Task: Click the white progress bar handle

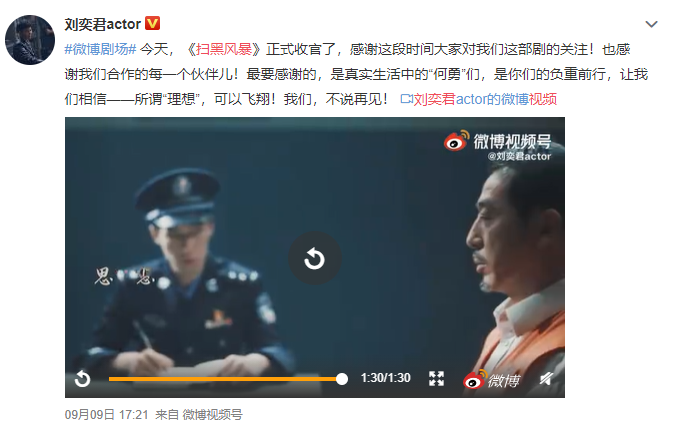Action: point(342,379)
